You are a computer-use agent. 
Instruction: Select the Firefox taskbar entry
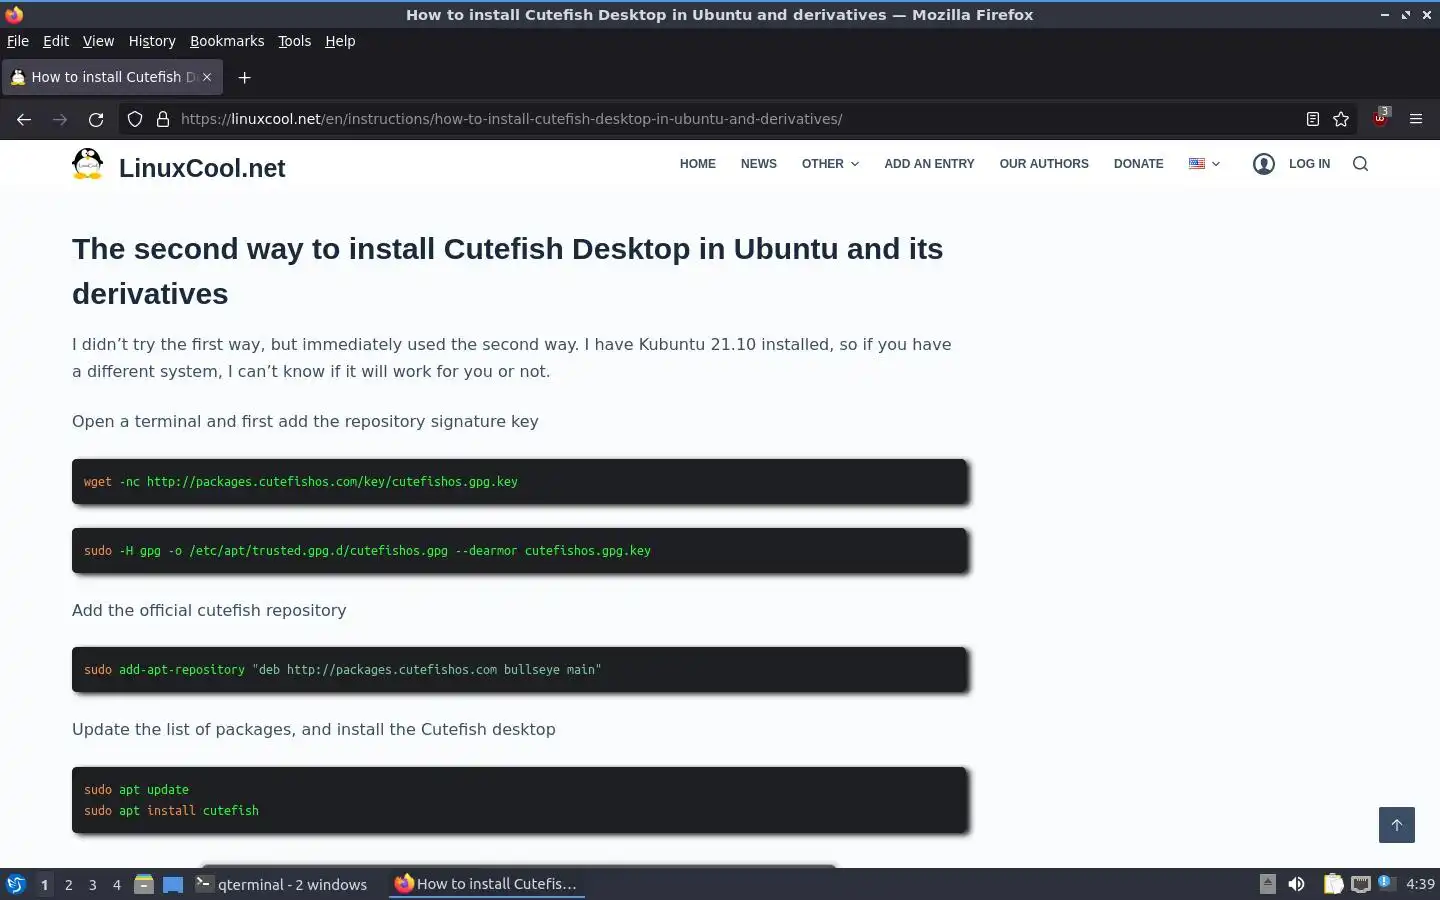(x=486, y=884)
